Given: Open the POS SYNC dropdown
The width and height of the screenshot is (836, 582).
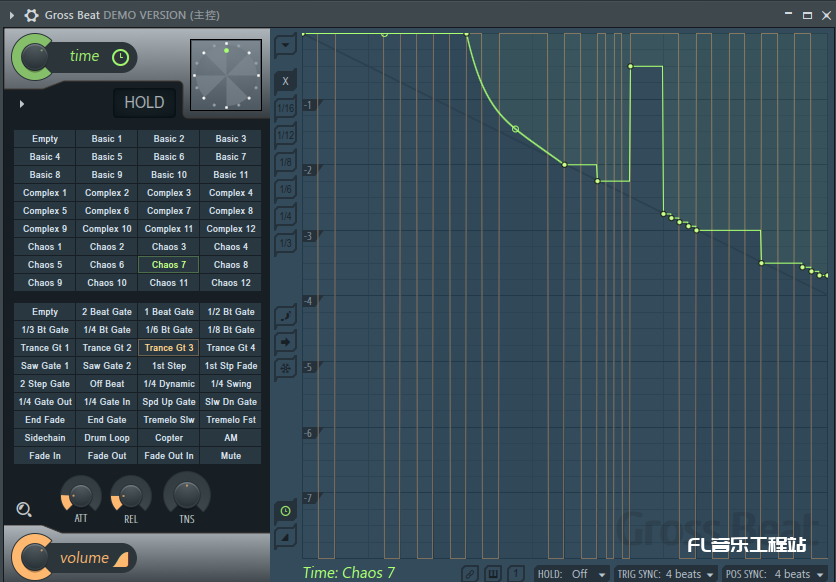Looking at the screenshot, I should 776,574.
